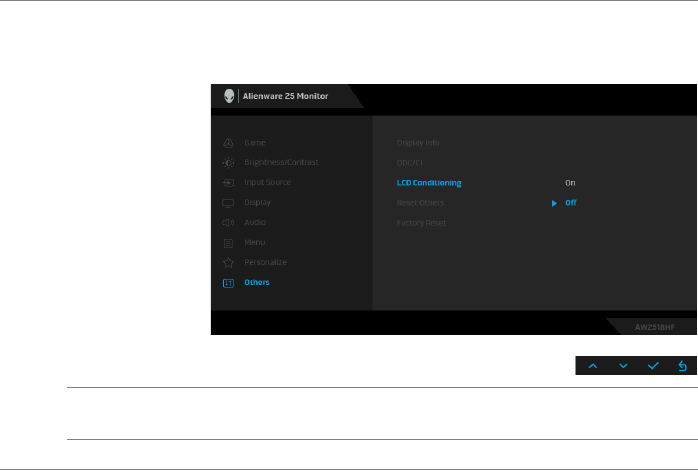Screen dimensions: 698x470
Task: Select the Others menu entry
Action: pos(257,282)
